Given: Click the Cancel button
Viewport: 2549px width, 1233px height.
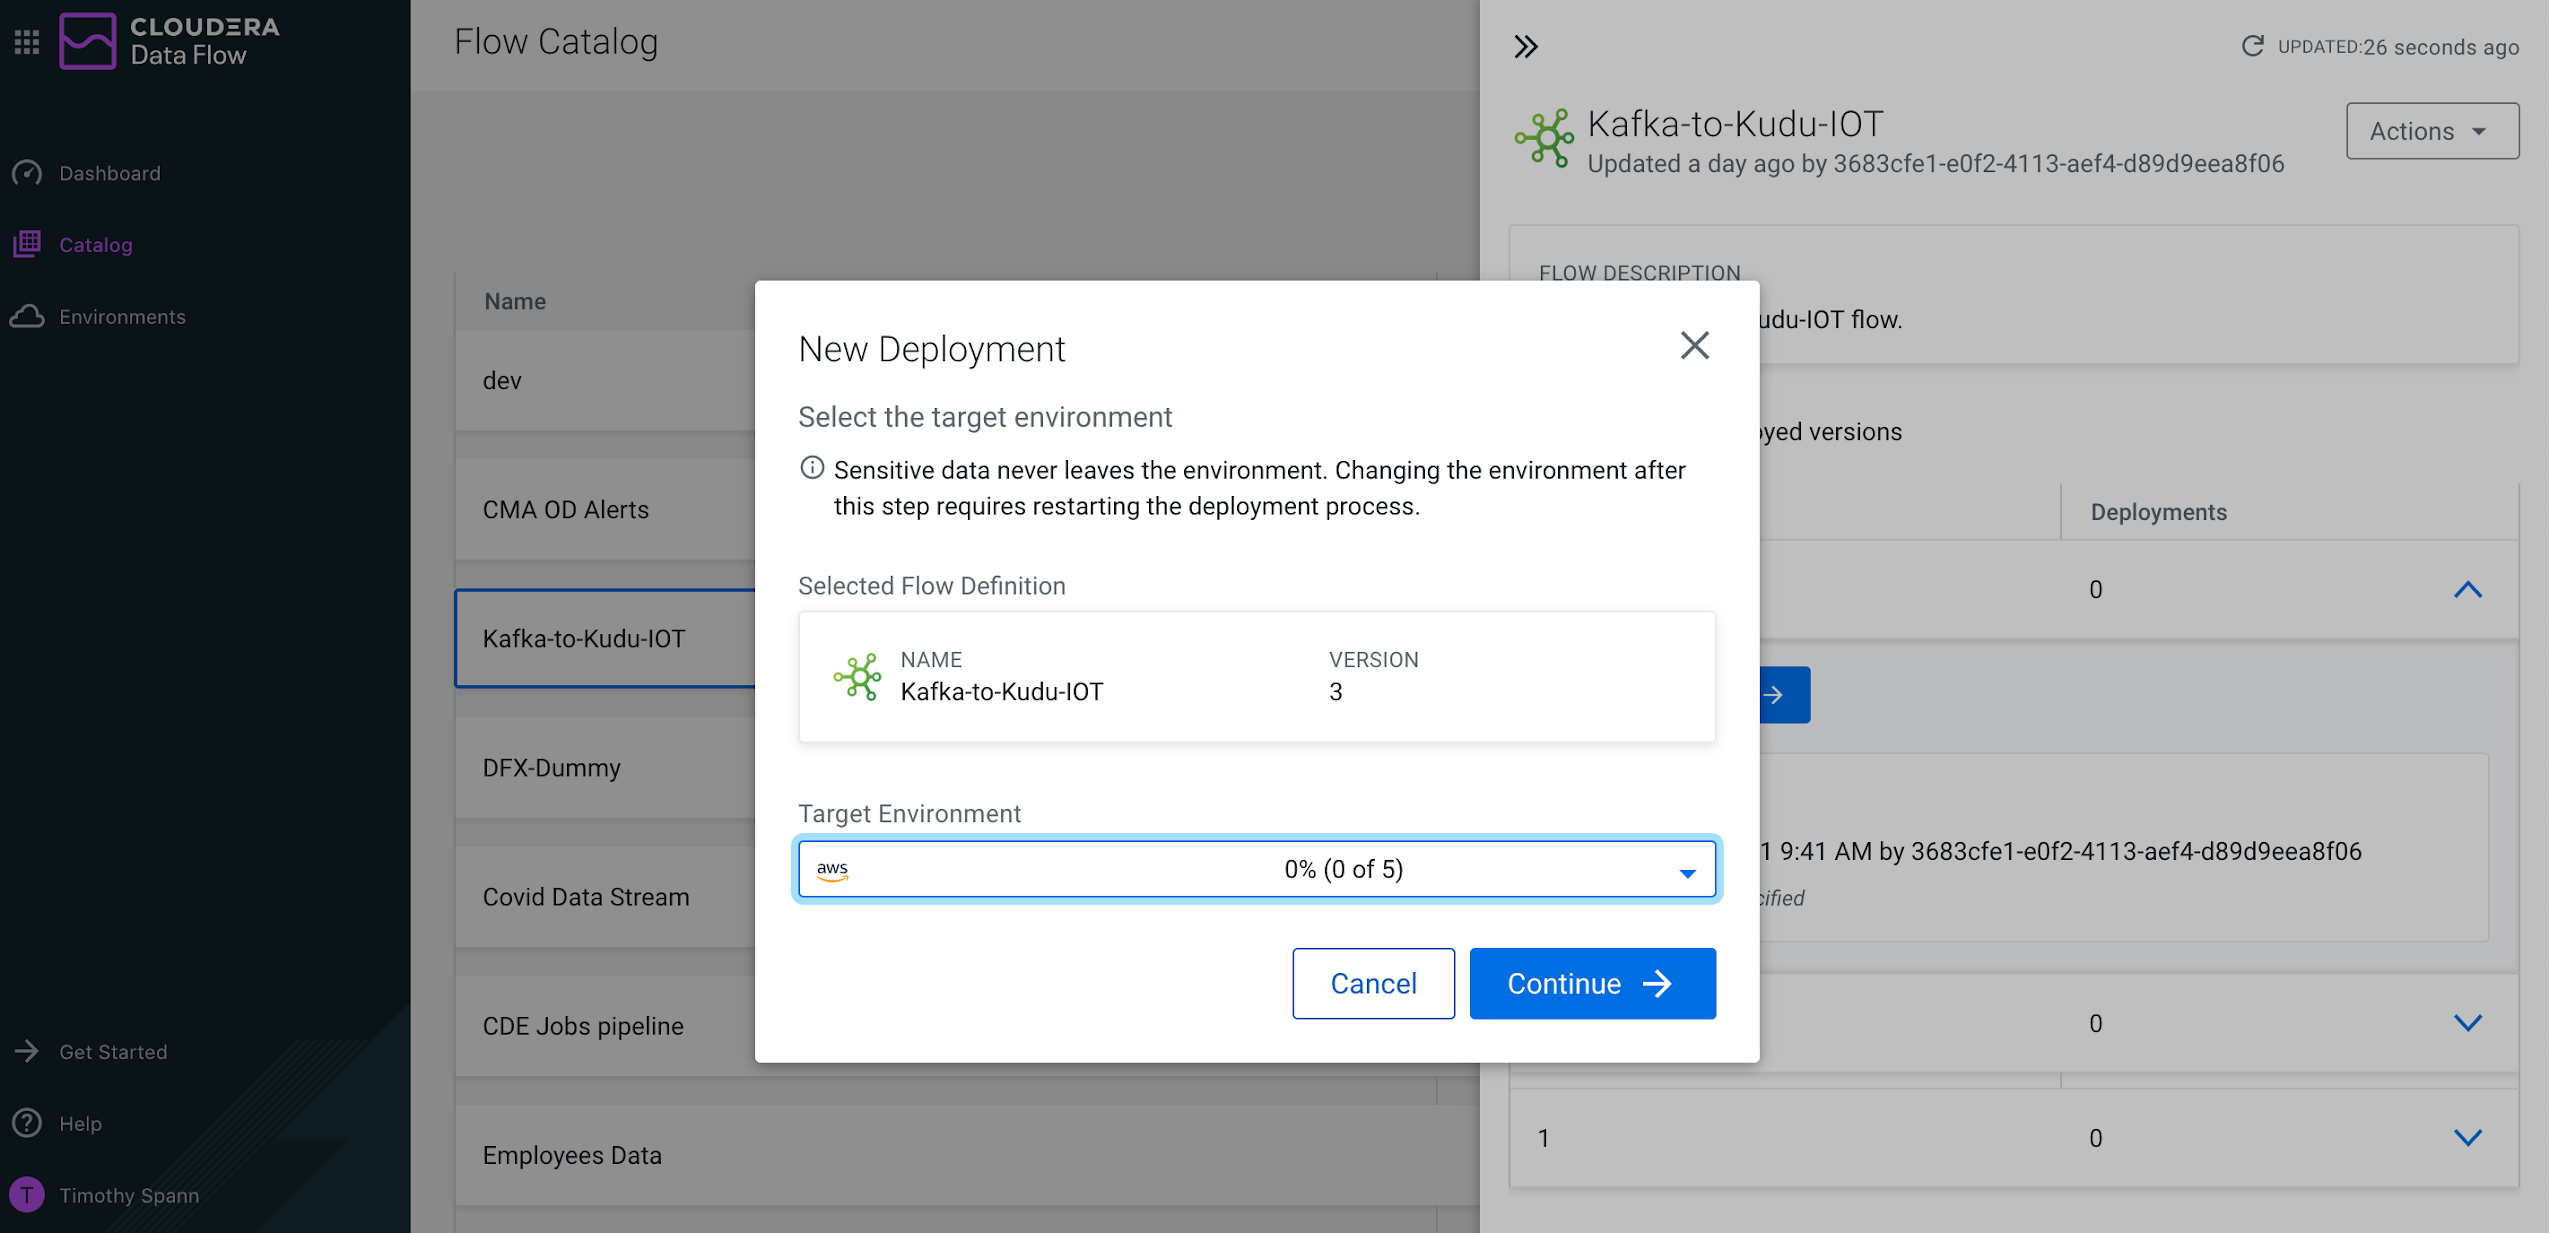Looking at the screenshot, I should (1372, 983).
